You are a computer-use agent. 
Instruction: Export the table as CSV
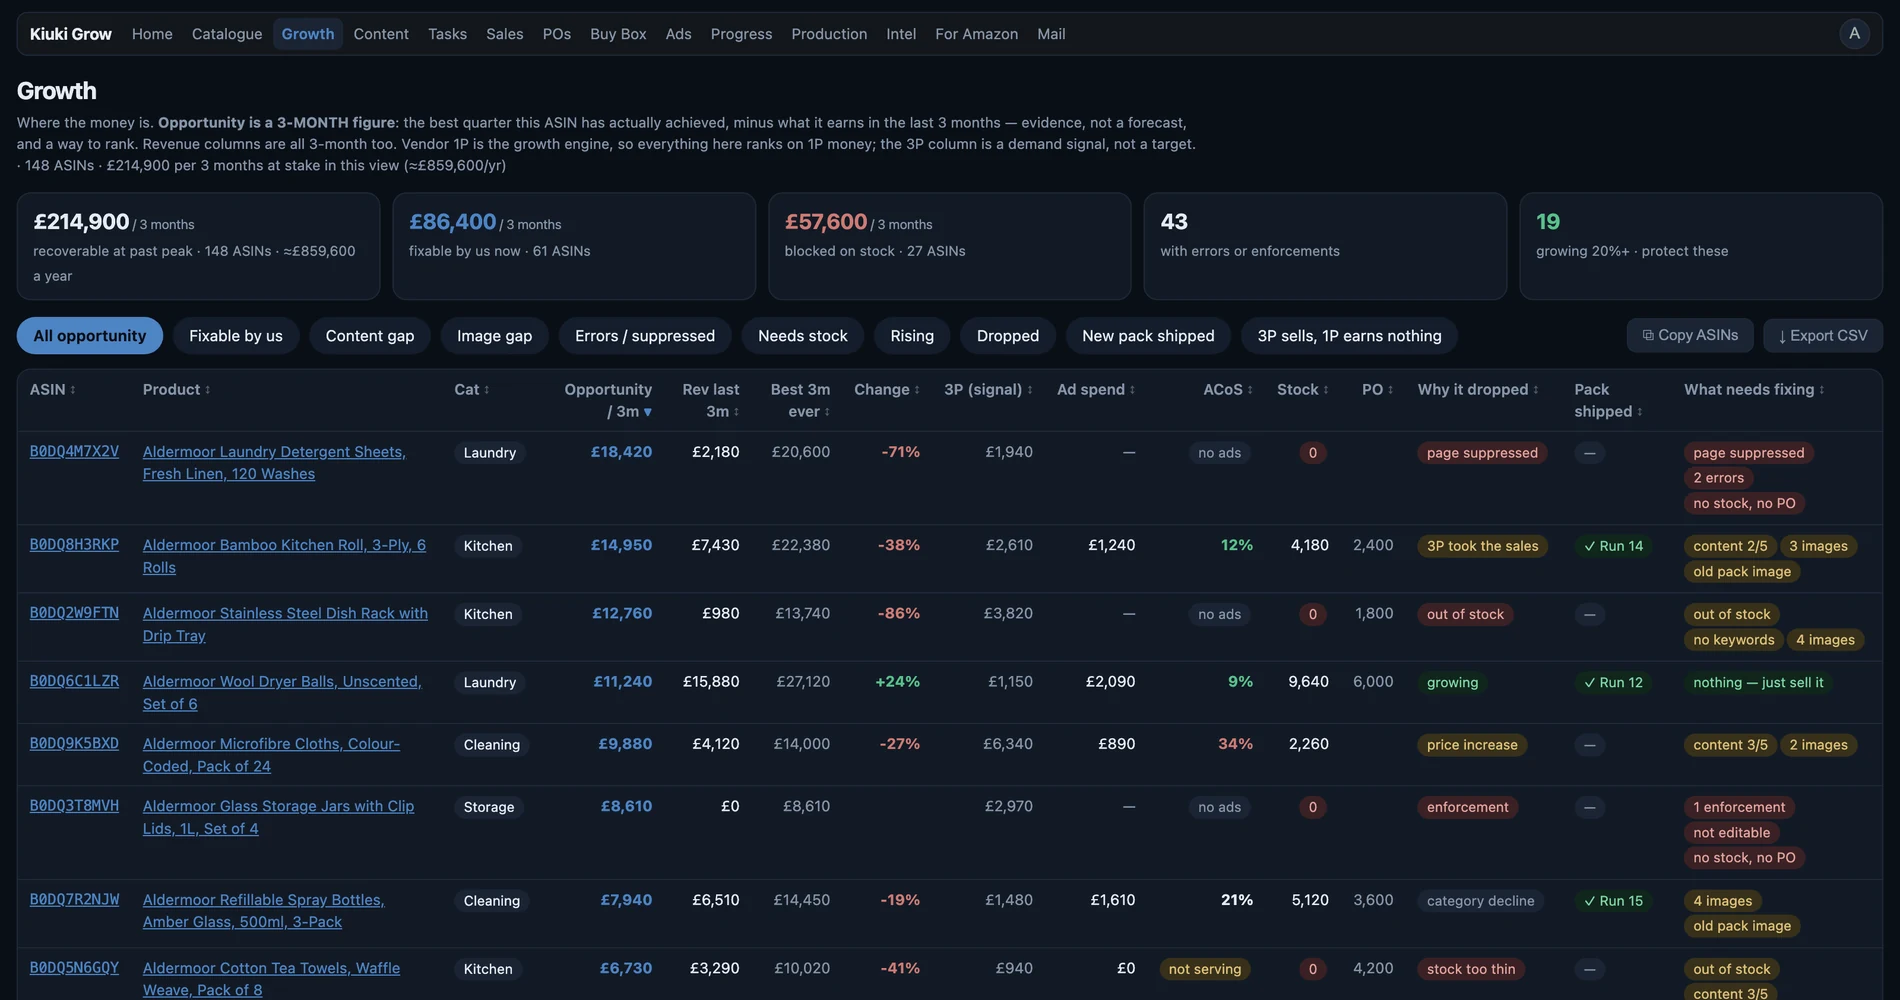point(1822,336)
